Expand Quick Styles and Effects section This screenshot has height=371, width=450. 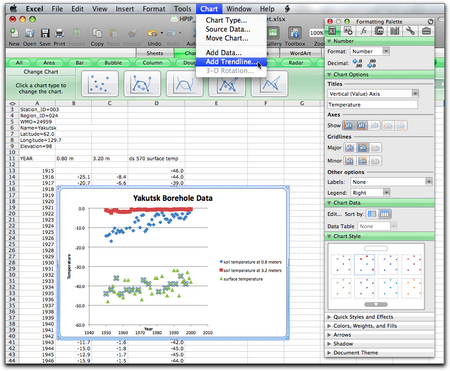tap(360, 317)
